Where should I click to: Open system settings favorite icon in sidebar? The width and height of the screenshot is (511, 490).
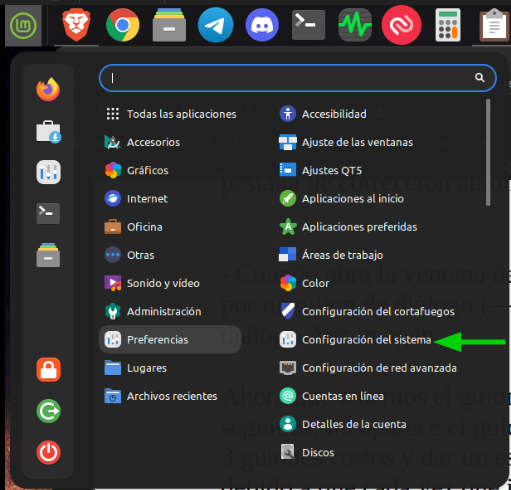tap(48, 172)
